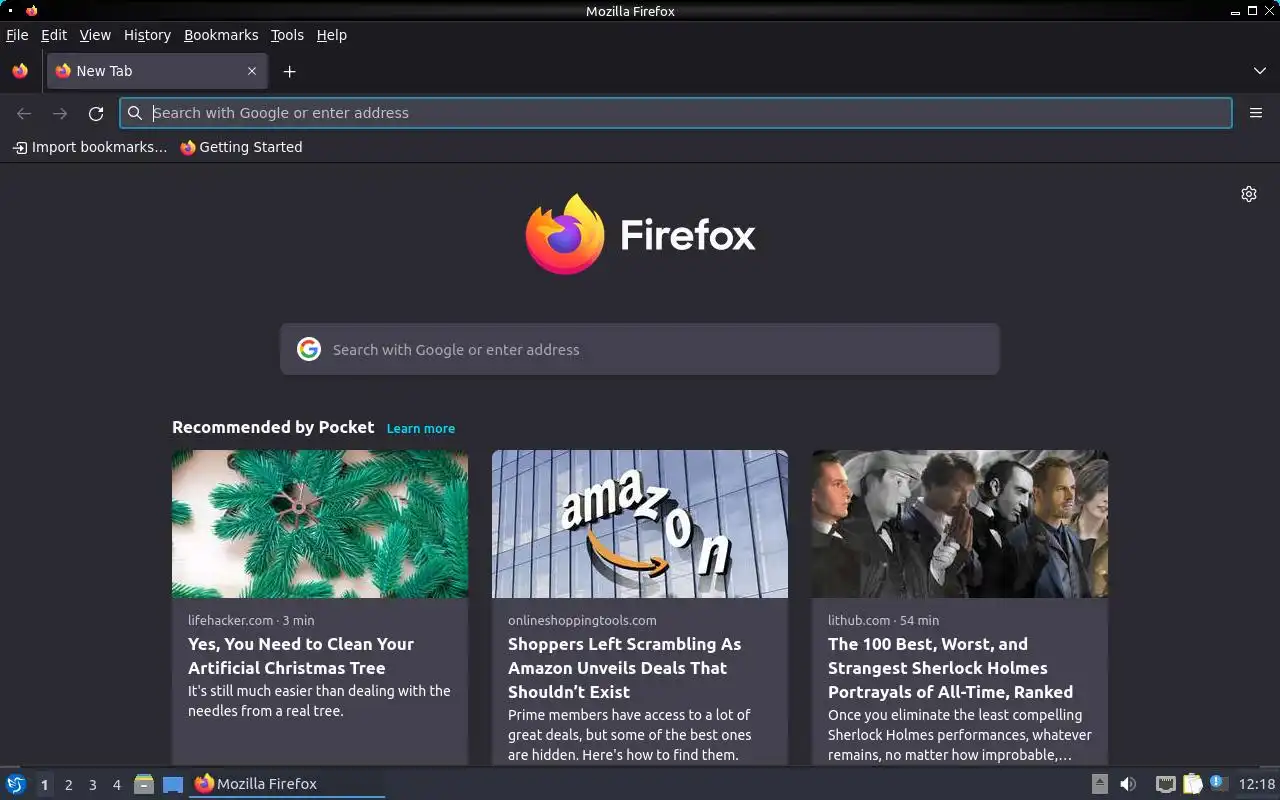Open a new tab with plus button
This screenshot has width=1280, height=800.
(289, 71)
